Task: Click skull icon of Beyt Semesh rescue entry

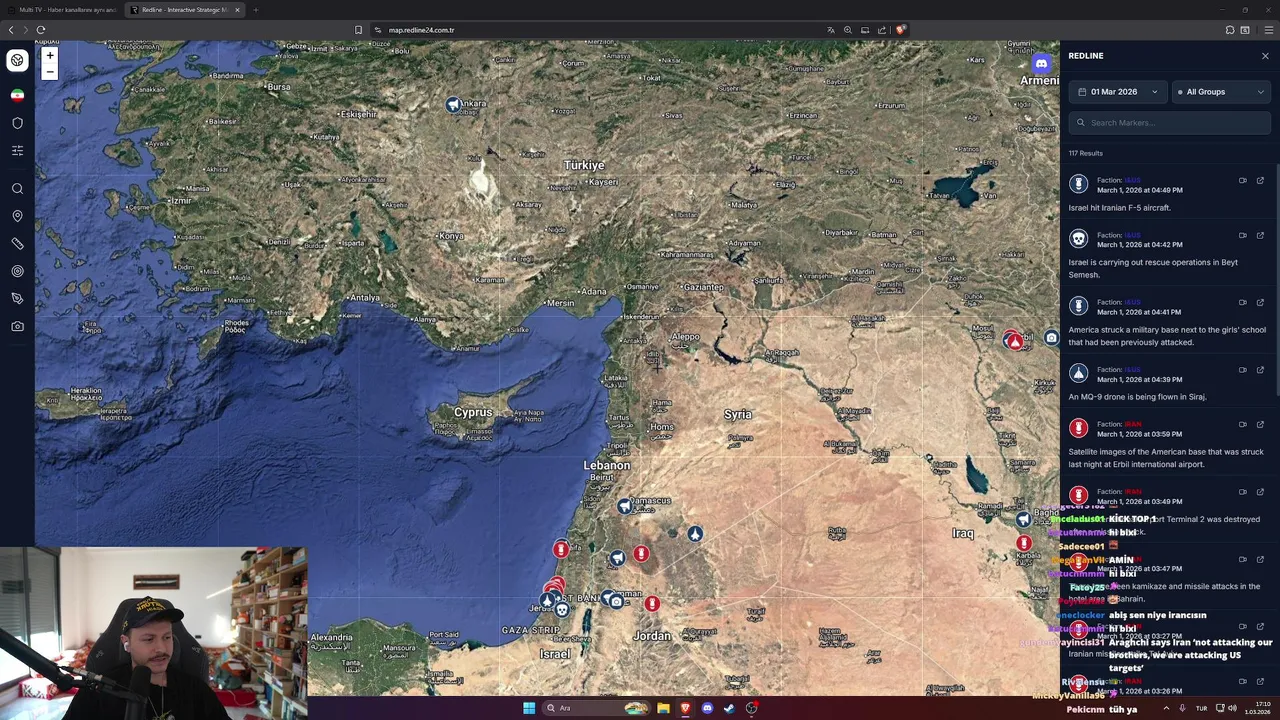Action: coord(1078,239)
